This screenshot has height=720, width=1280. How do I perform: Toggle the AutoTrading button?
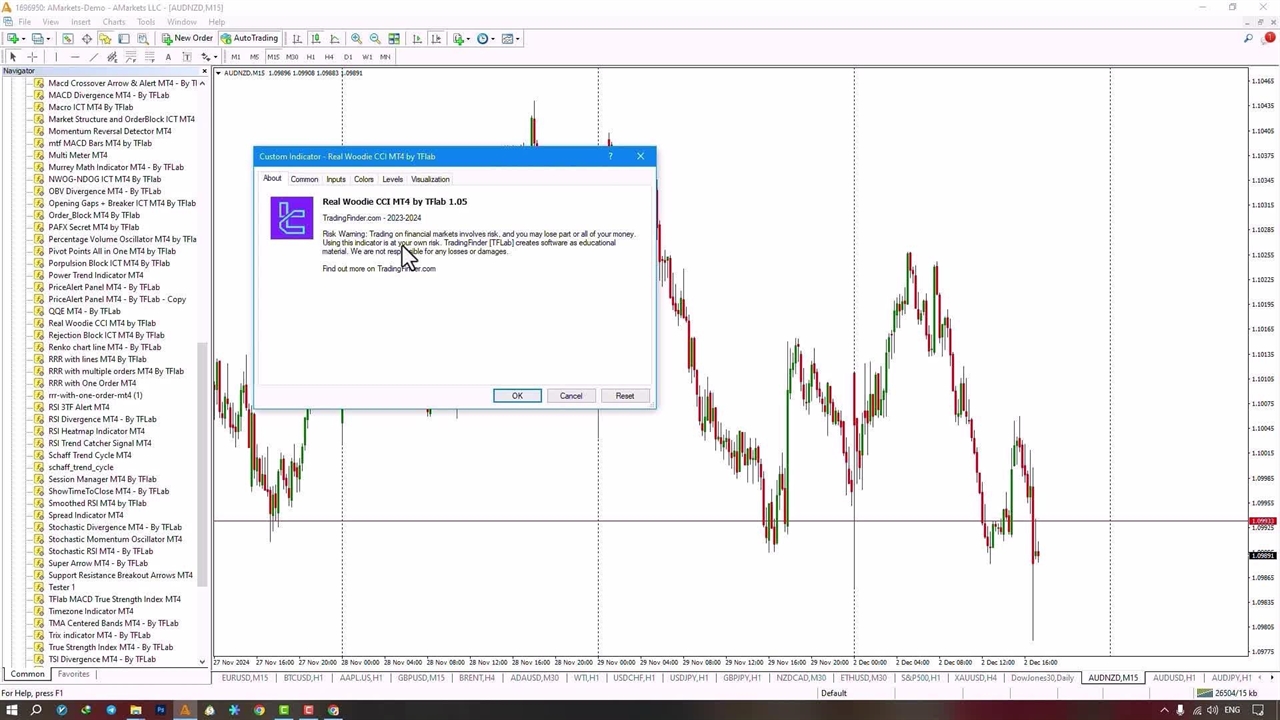[x=249, y=39]
